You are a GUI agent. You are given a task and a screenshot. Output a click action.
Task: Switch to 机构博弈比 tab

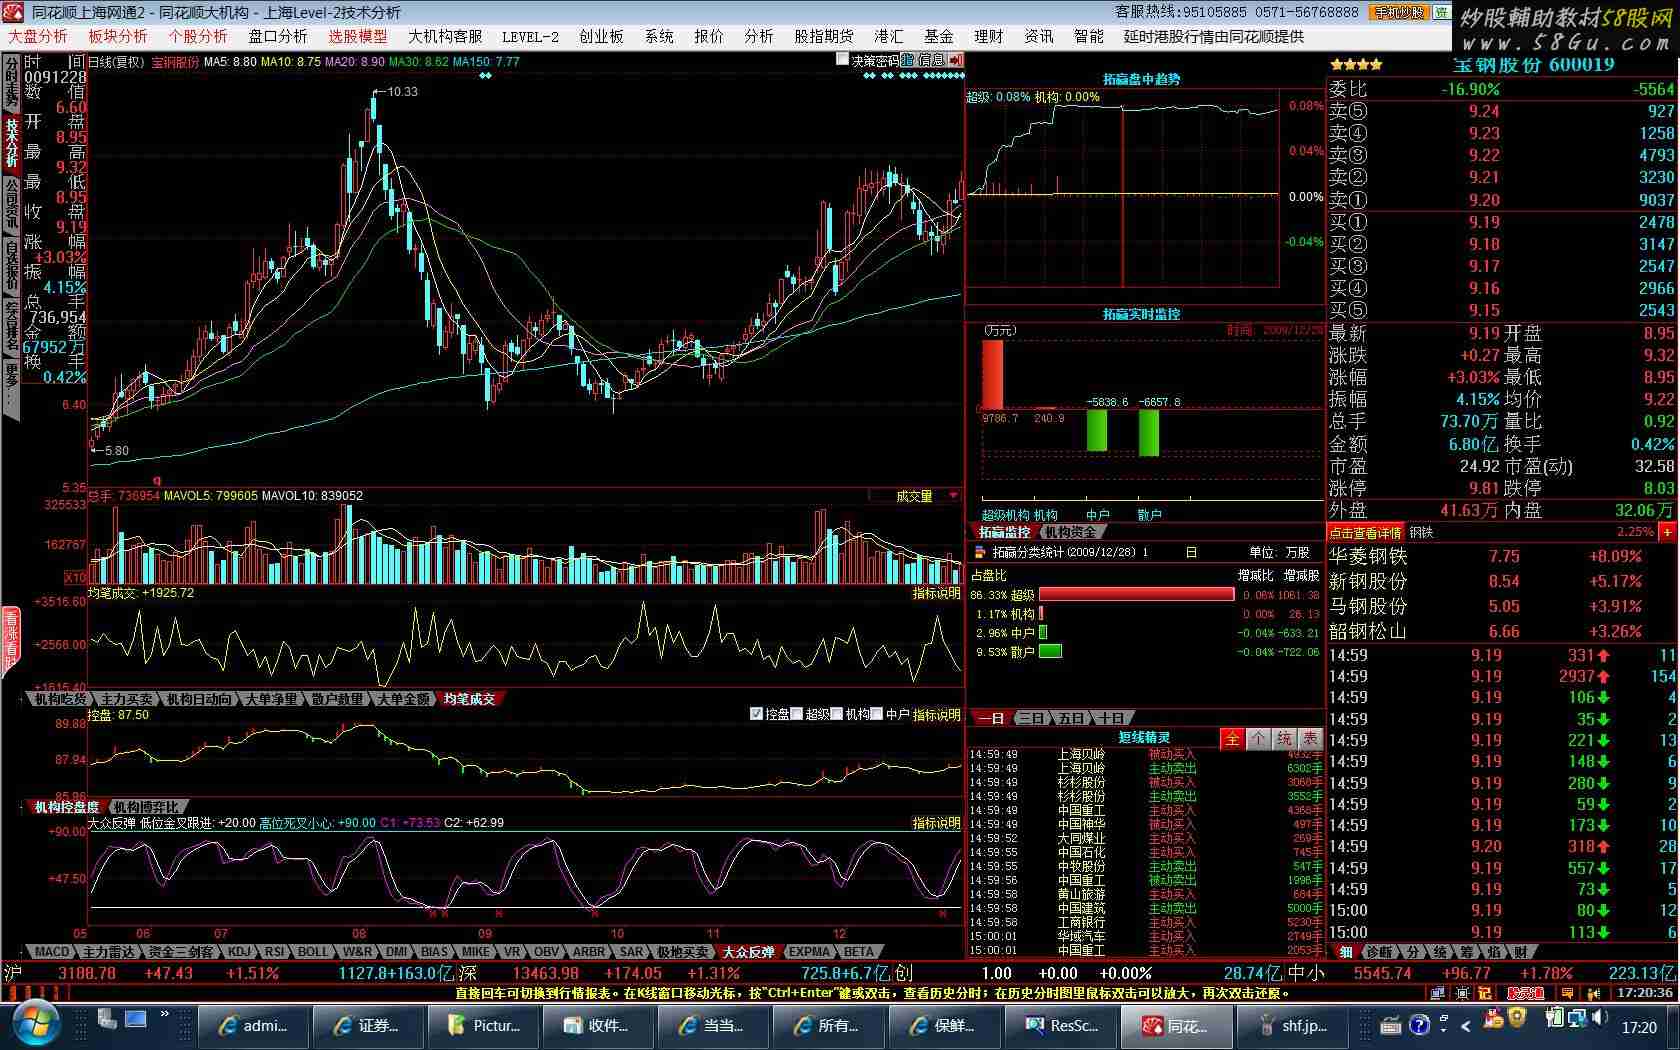[147, 807]
